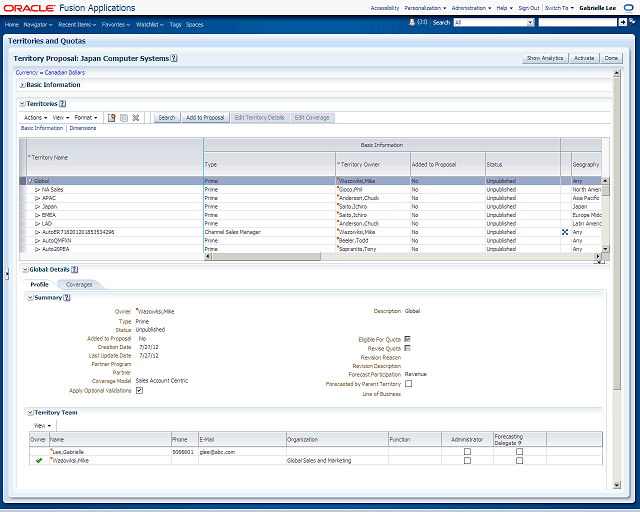Expand the EMEA territory node

pos(38,215)
